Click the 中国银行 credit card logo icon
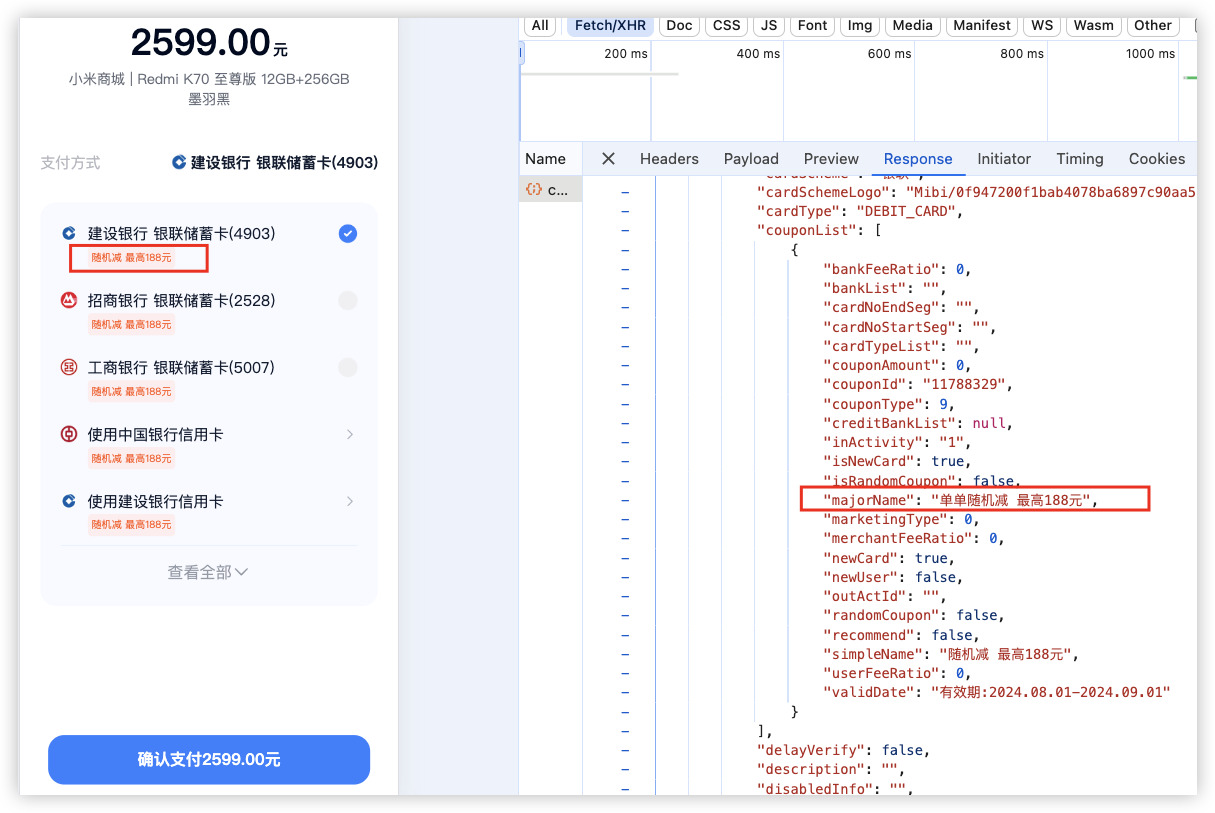1215x813 pixels. (69, 434)
